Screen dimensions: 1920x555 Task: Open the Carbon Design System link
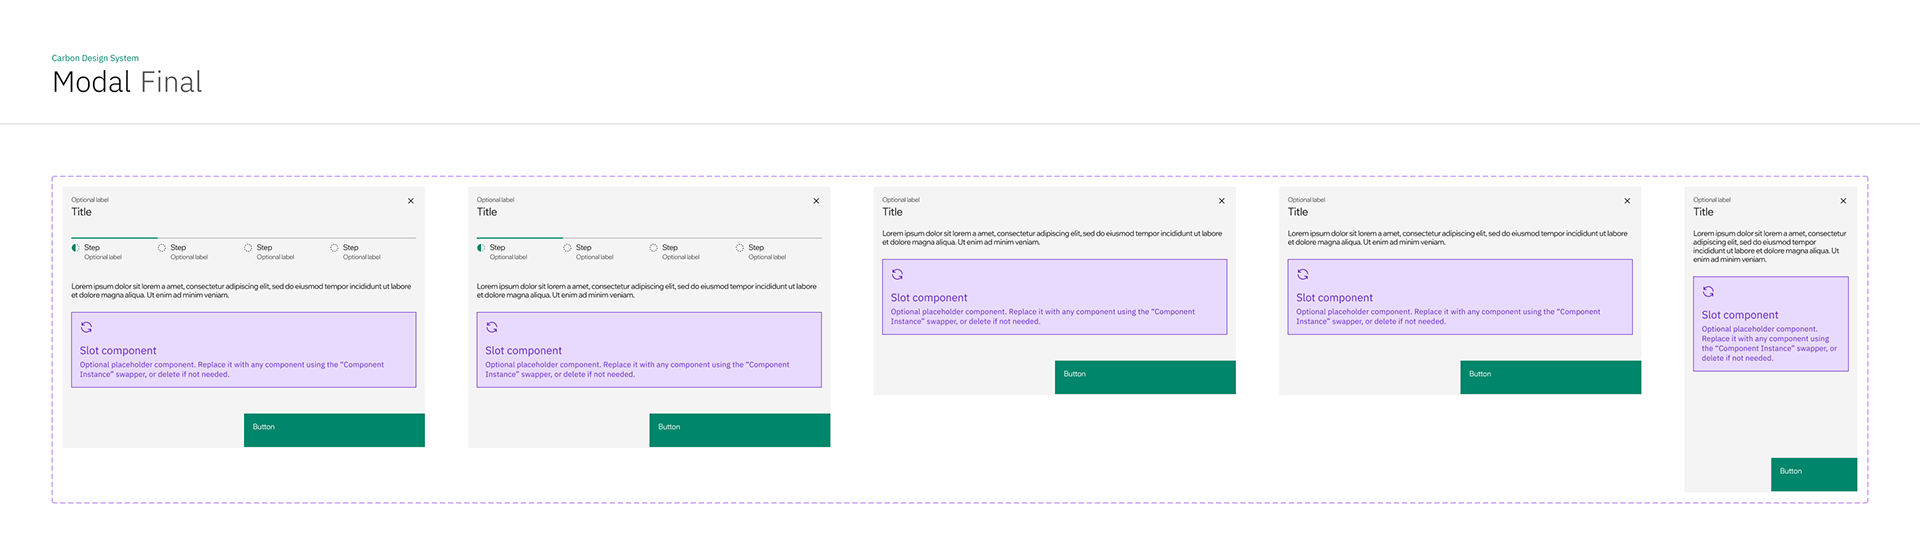[x=95, y=58]
